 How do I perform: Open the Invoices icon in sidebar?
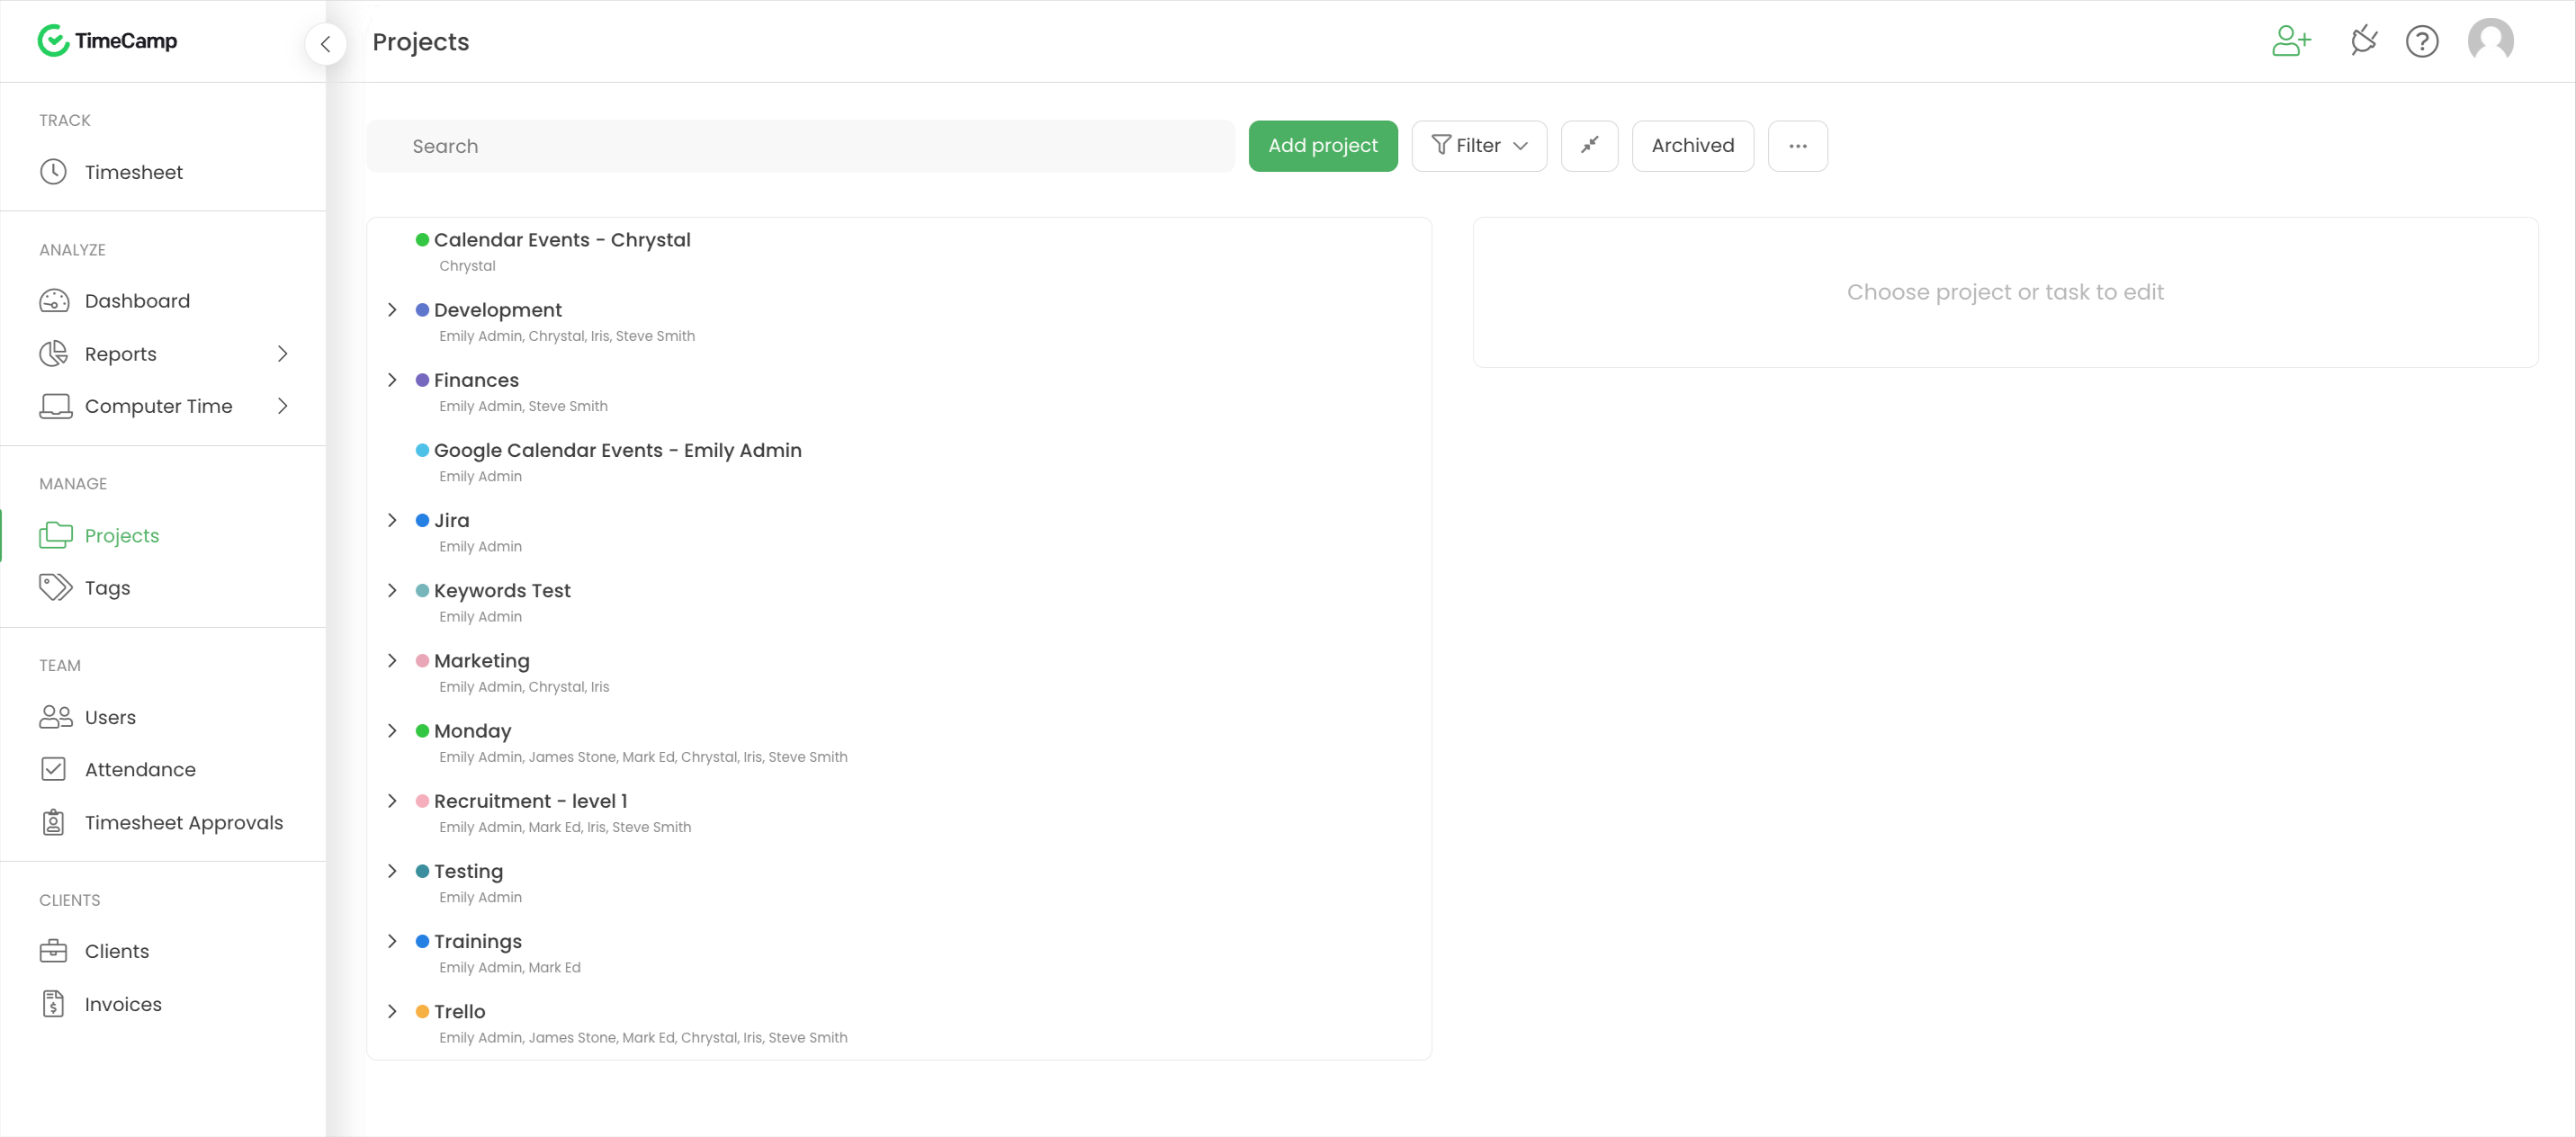53,1003
